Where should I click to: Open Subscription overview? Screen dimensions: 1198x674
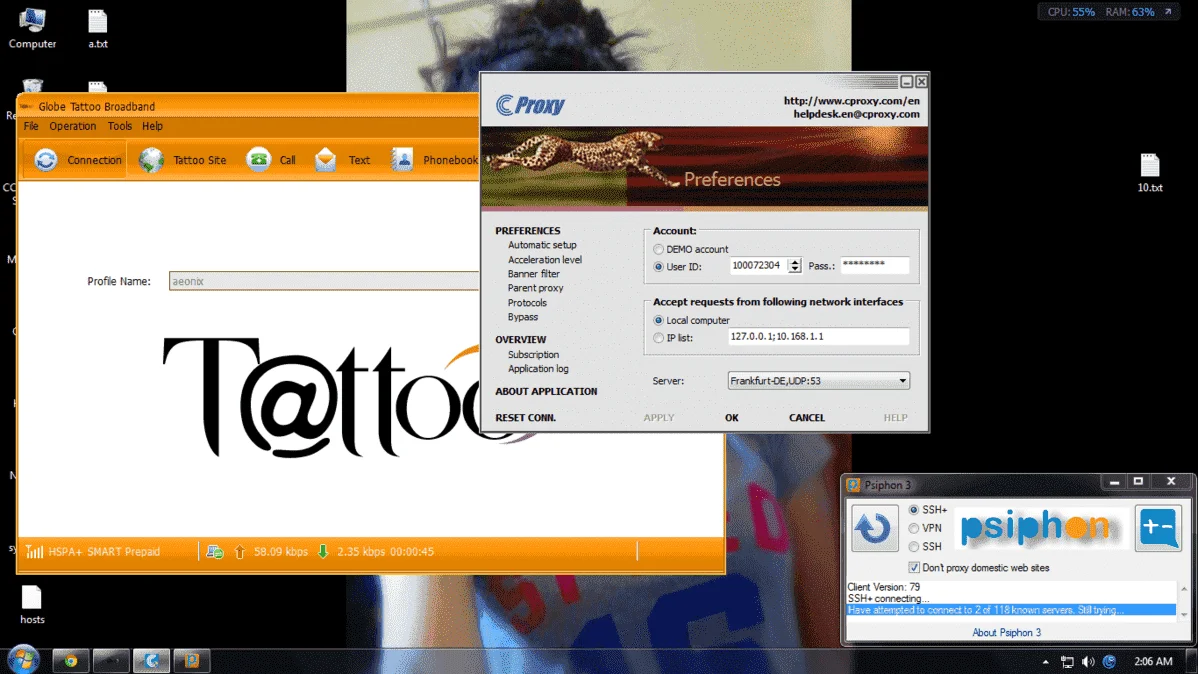[x=533, y=355]
